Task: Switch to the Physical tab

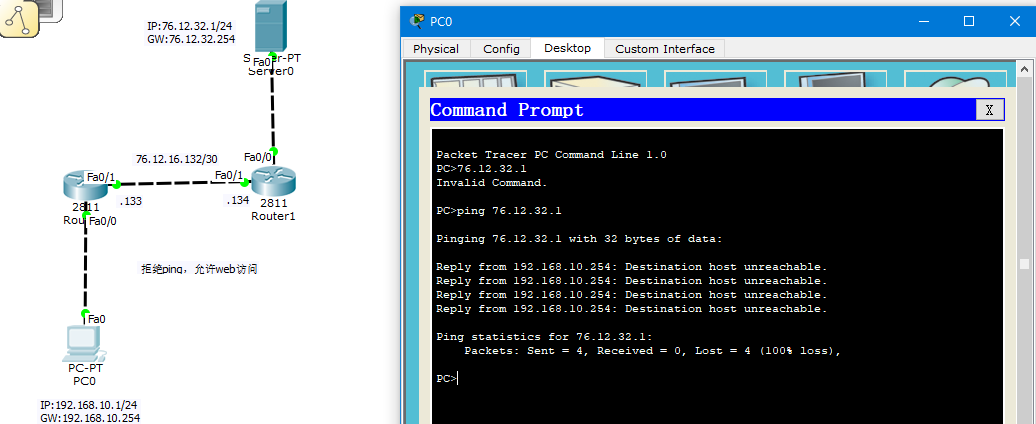Action: pos(436,49)
